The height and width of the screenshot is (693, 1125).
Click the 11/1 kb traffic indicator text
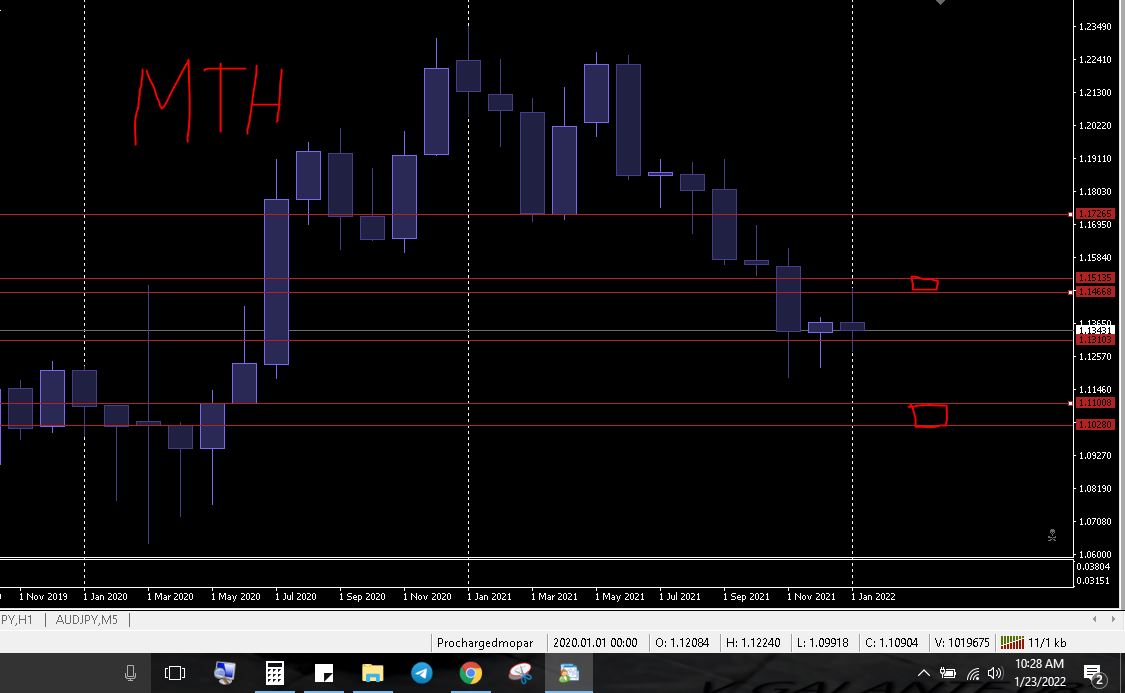click(1047, 643)
